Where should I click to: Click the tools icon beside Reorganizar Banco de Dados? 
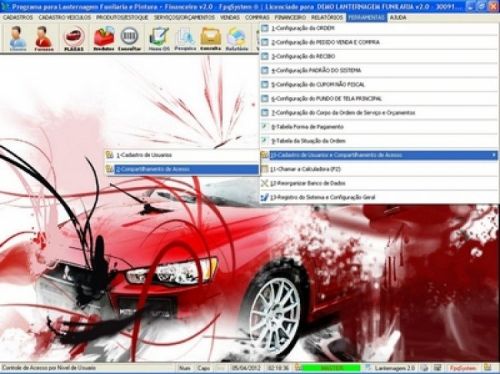(x=265, y=183)
